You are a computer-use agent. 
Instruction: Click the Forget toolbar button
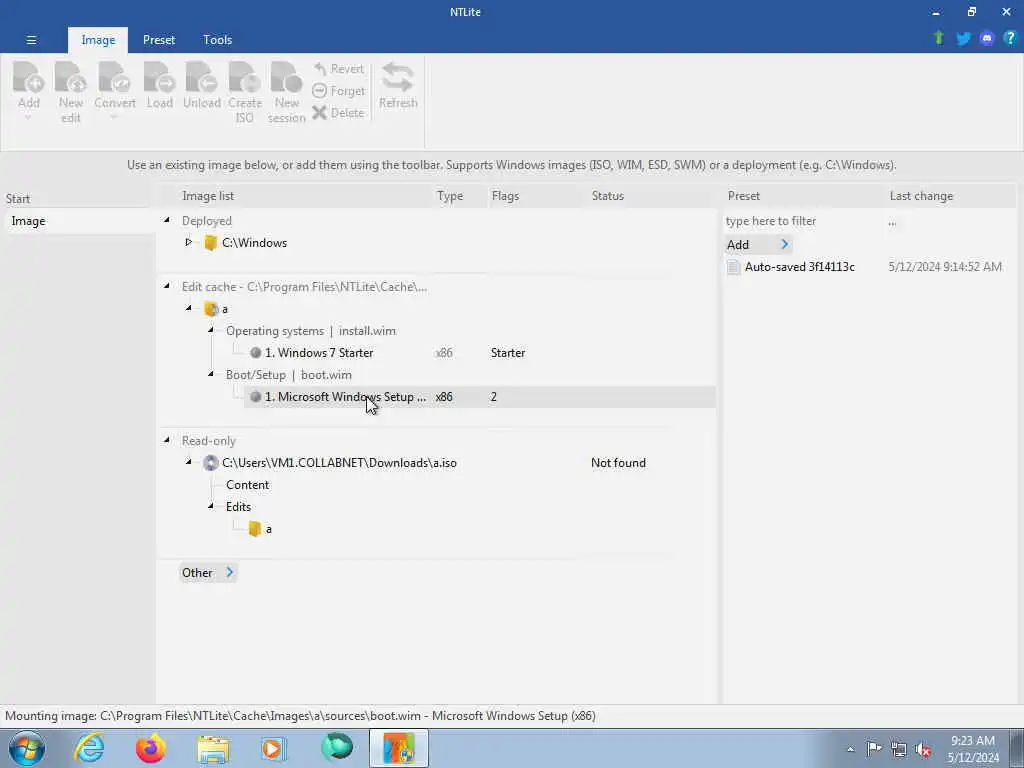[x=338, y=91]
